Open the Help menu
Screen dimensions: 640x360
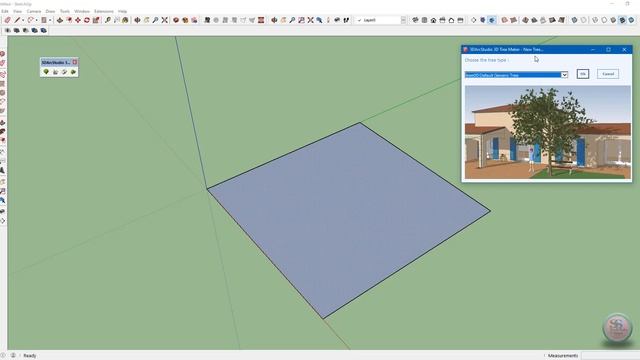(x=122, y=11)
